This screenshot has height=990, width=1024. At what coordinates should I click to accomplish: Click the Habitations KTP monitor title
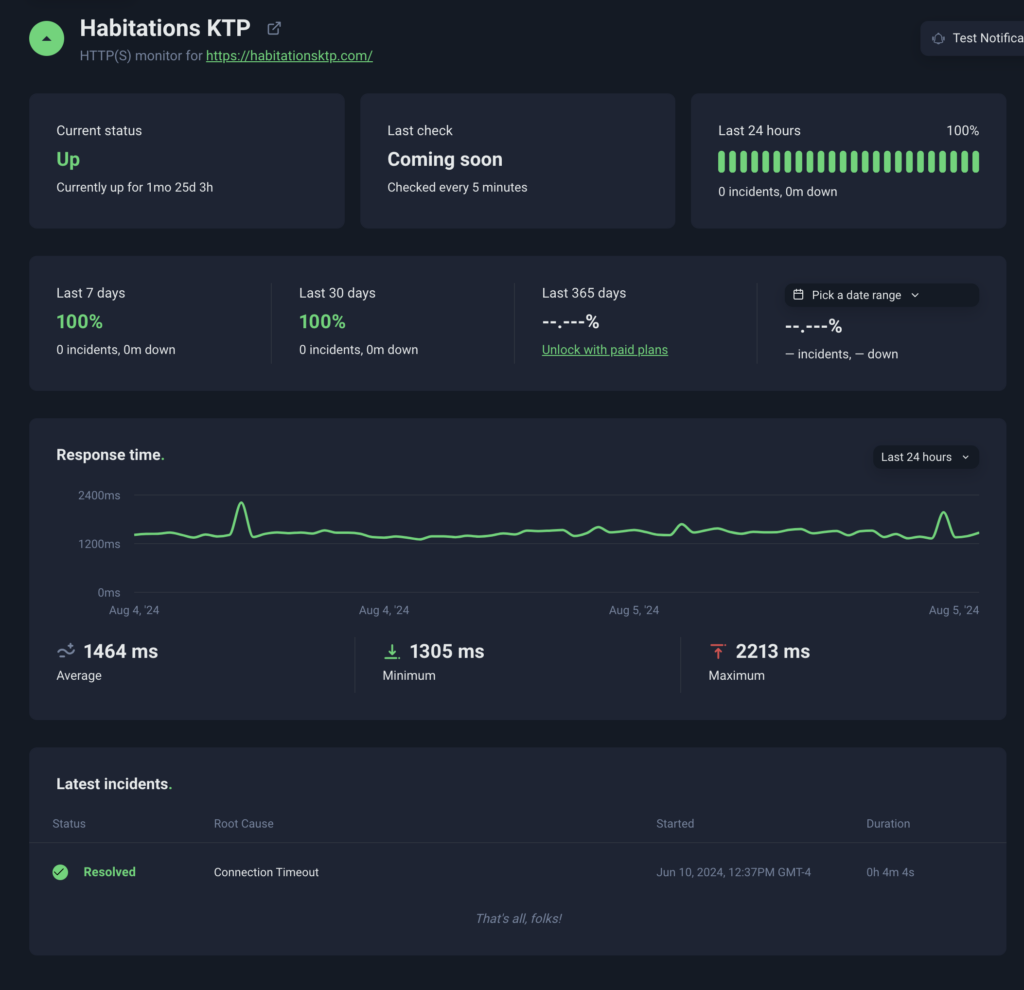[165, 28]
